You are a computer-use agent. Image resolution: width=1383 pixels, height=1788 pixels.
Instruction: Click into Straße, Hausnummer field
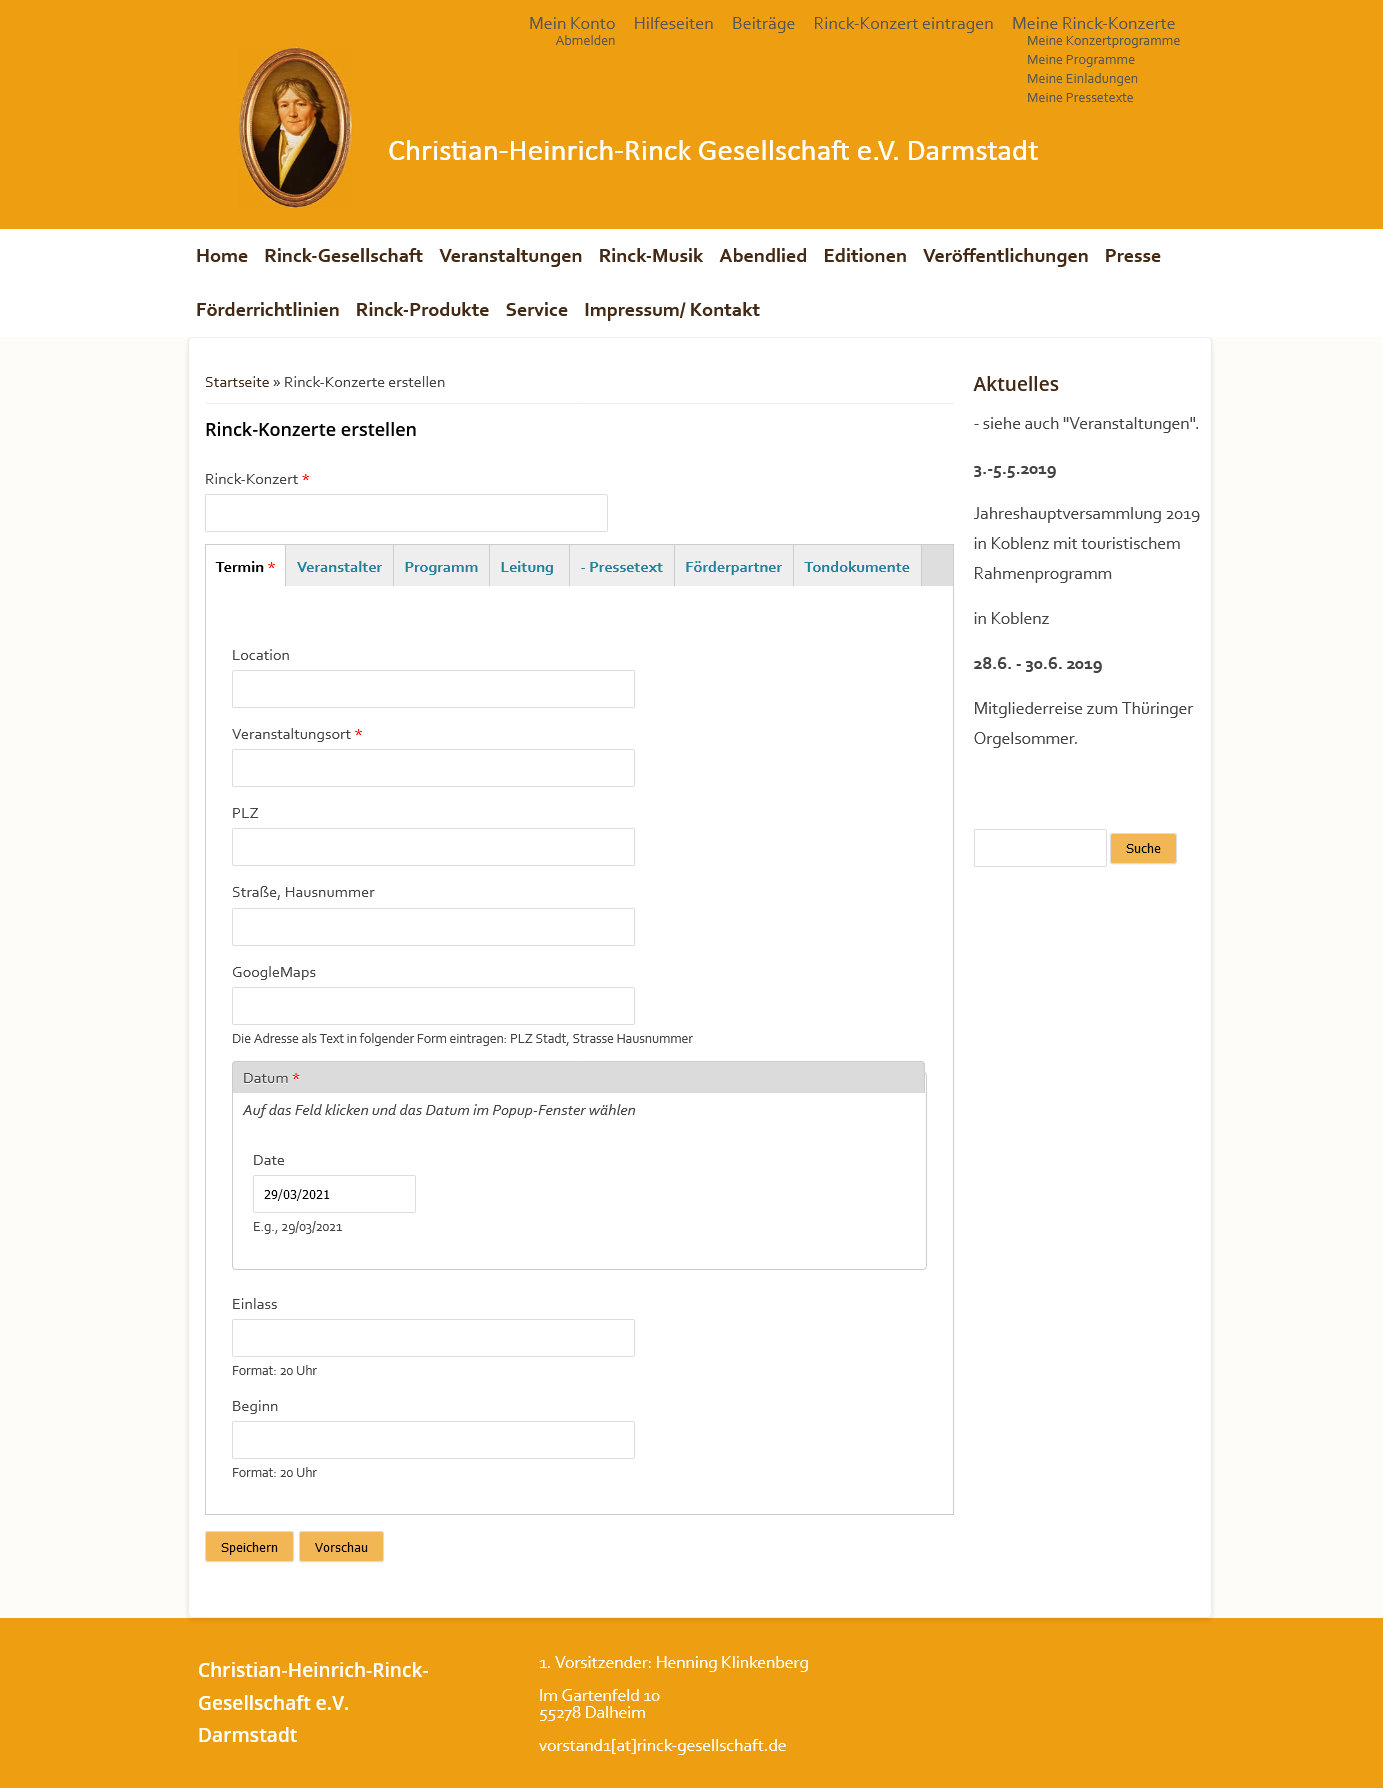point(433,927)
